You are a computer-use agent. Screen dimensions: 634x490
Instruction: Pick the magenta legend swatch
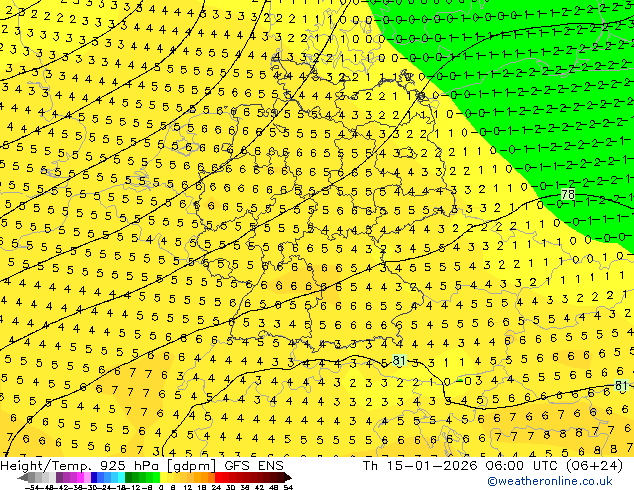pos(80,477)
